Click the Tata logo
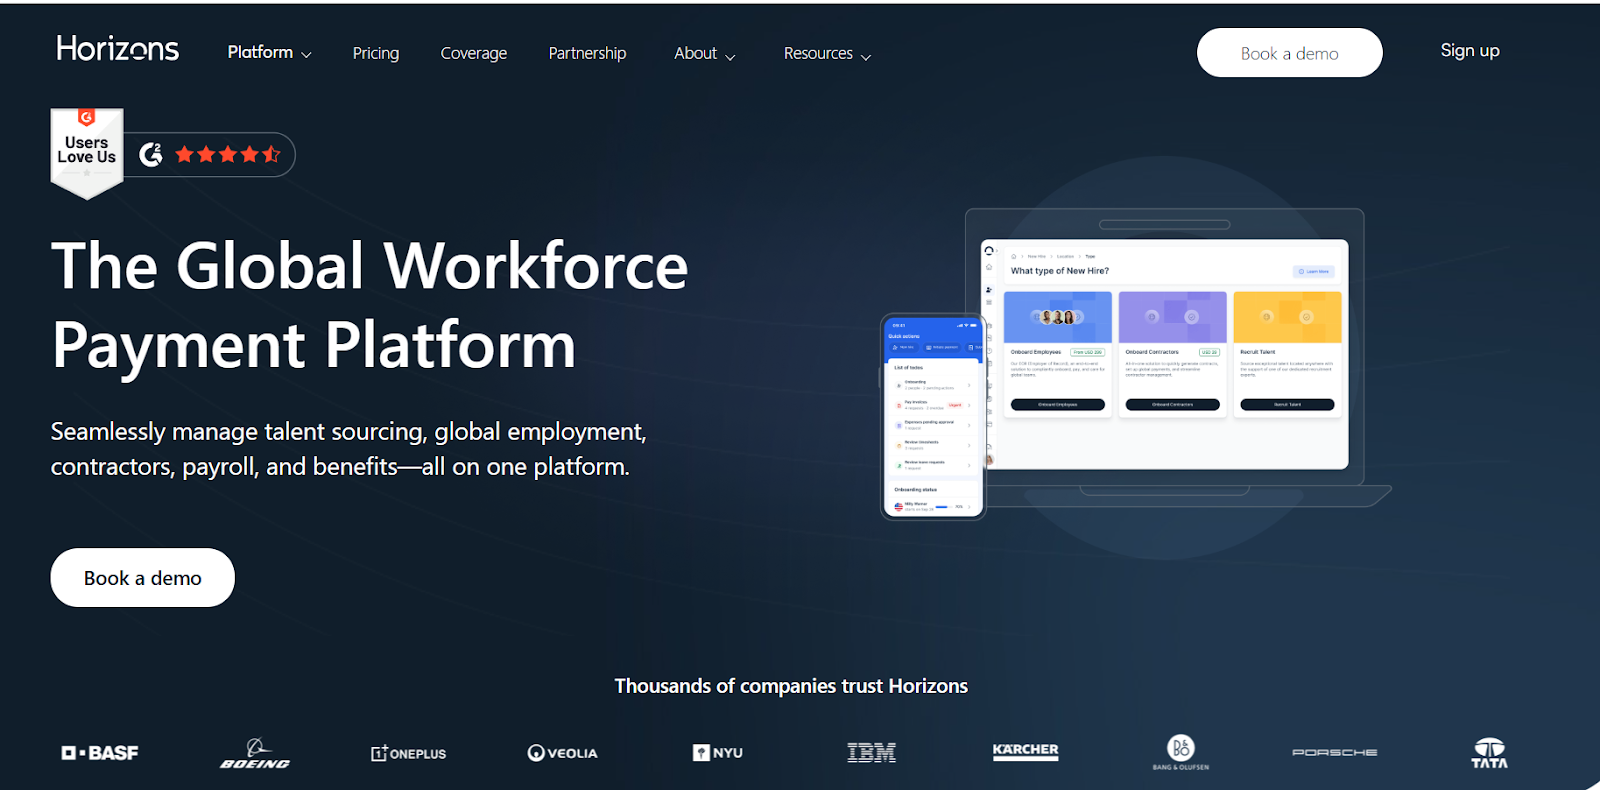Screen dimensions: 1600x790 pos(1489,753)
